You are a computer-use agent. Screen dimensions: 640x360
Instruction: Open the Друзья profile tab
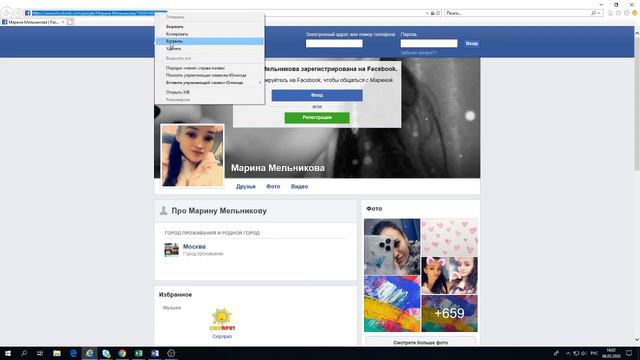246,187
